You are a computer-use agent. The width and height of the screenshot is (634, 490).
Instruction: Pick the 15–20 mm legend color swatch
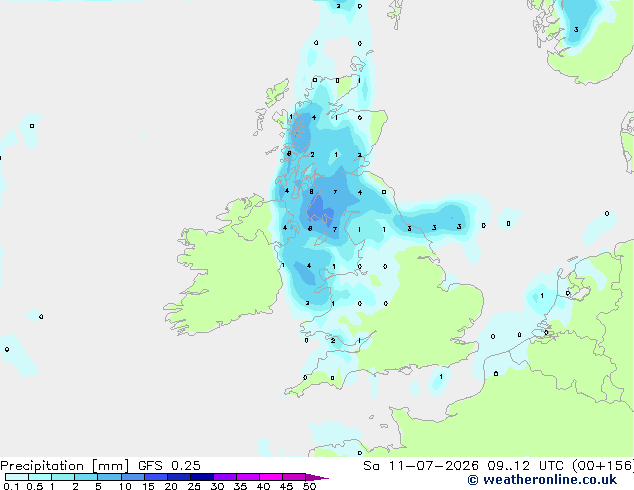pos(156,477)
